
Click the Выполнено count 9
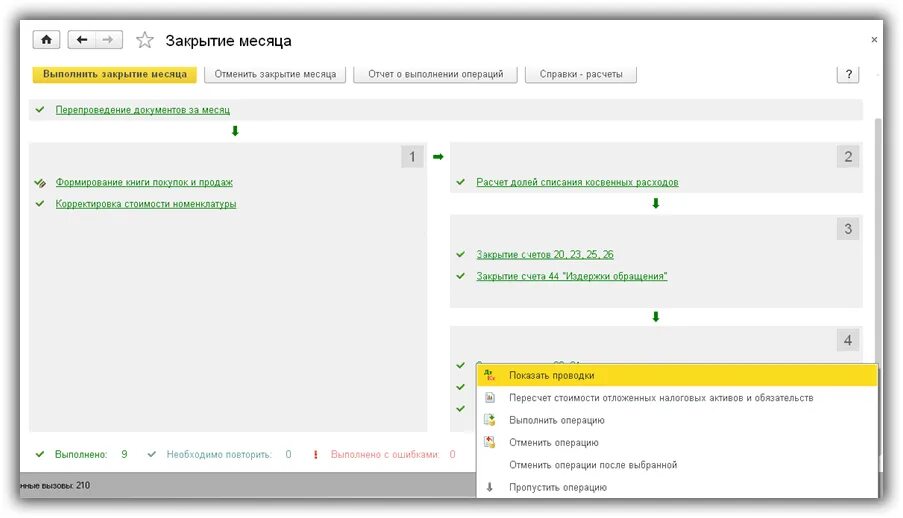[124, 454]
